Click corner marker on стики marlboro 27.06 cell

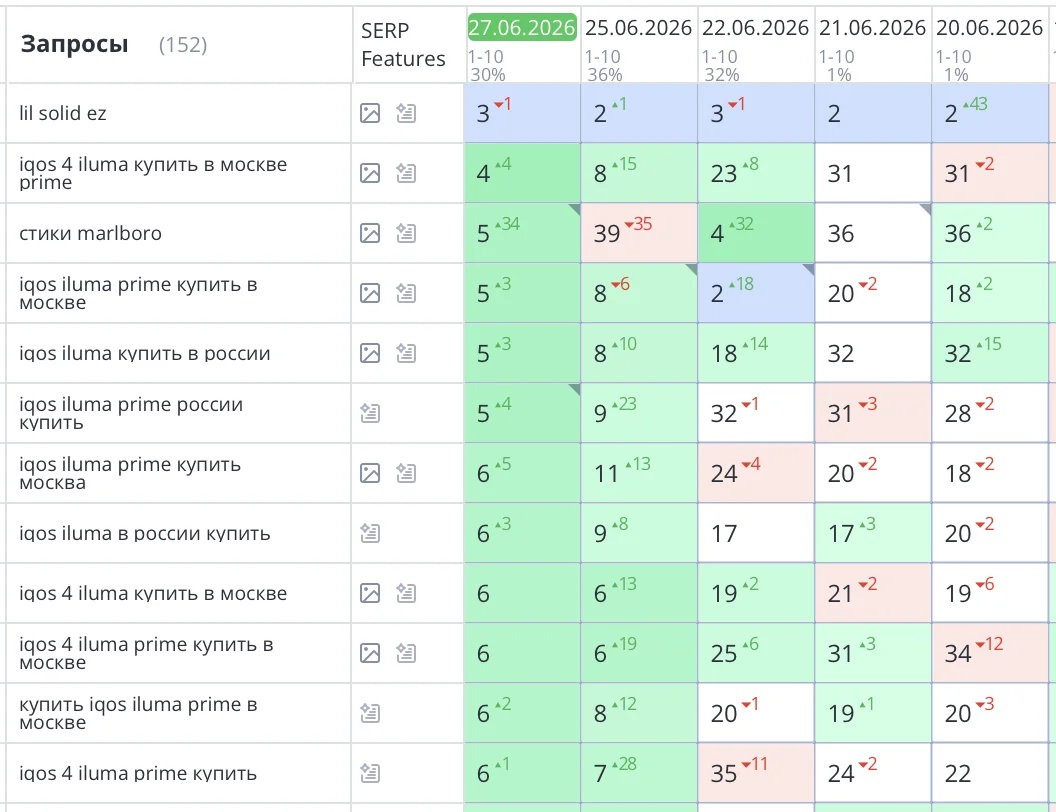(x=574, y=209)
